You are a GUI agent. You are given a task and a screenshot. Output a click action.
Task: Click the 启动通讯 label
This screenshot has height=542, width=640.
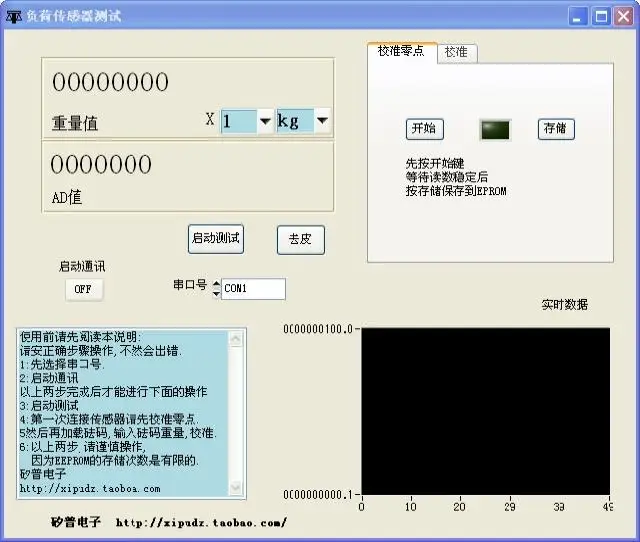tap(82, 267)
